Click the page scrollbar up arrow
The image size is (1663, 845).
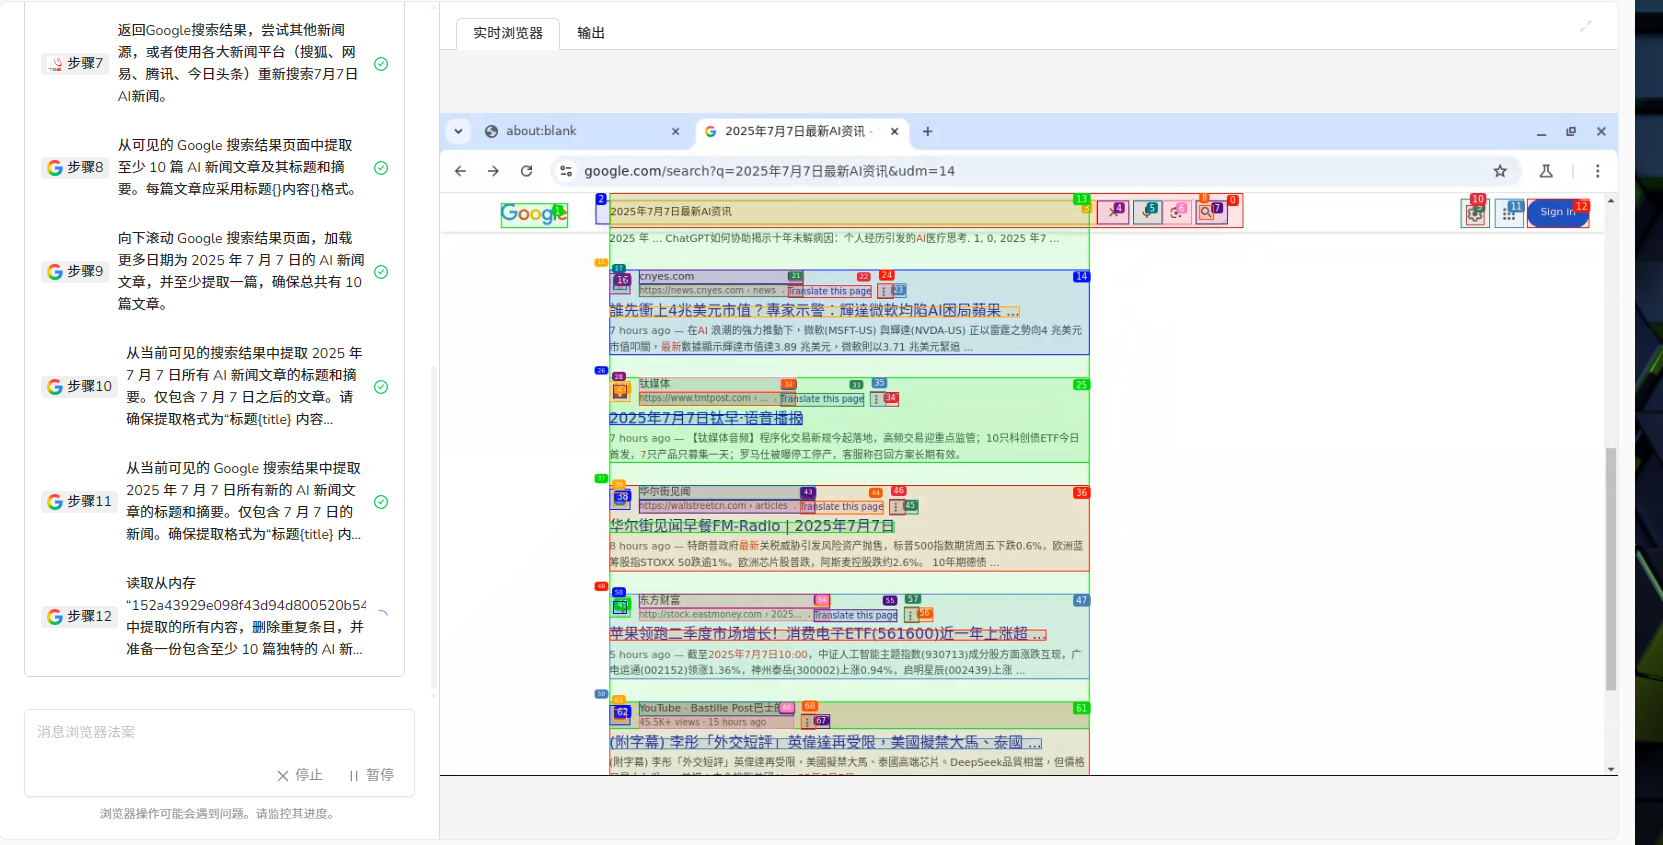click(1610, 199)
